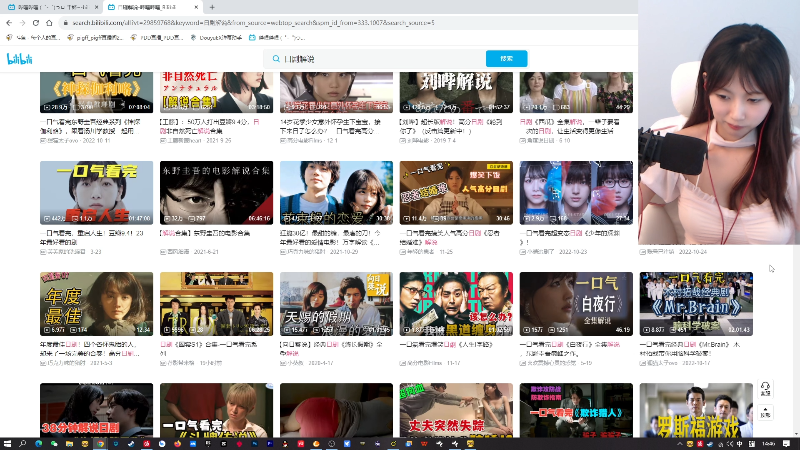Screen dimensions: 800x450
Task: Open the 年度最佳 video thumbnail
Action: tap(96, 304)
